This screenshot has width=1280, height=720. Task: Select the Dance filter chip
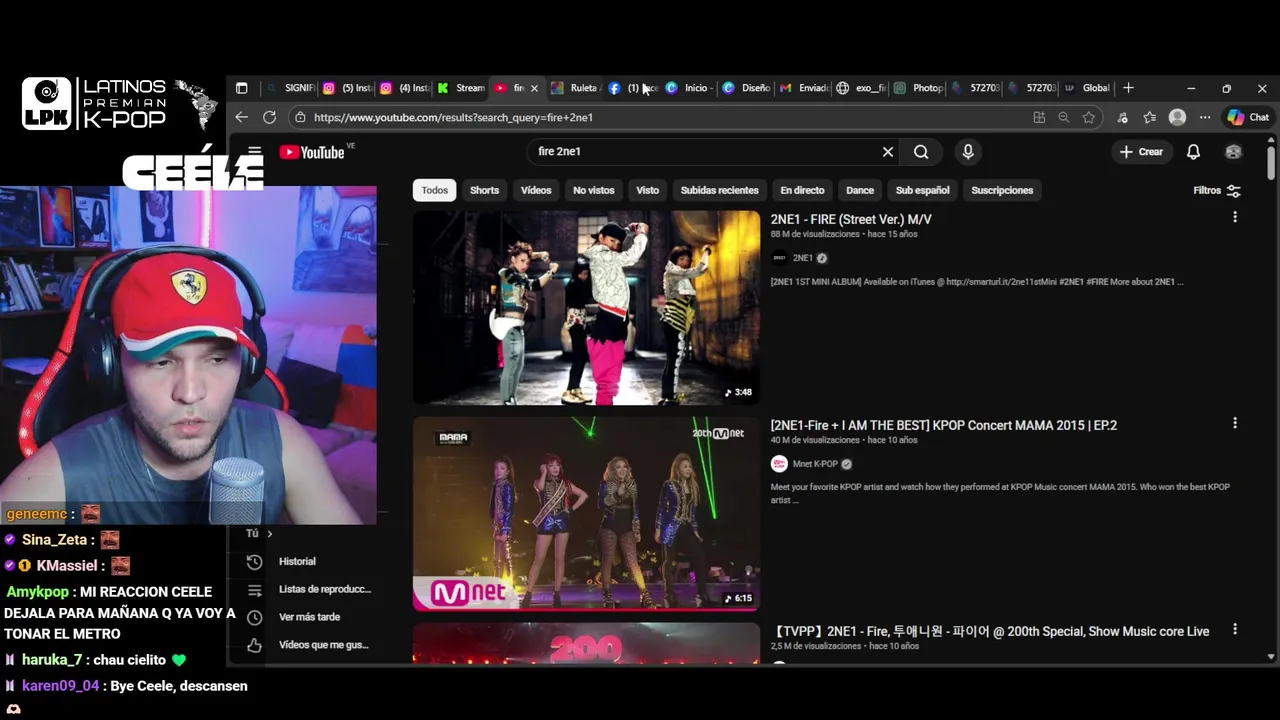860,190
